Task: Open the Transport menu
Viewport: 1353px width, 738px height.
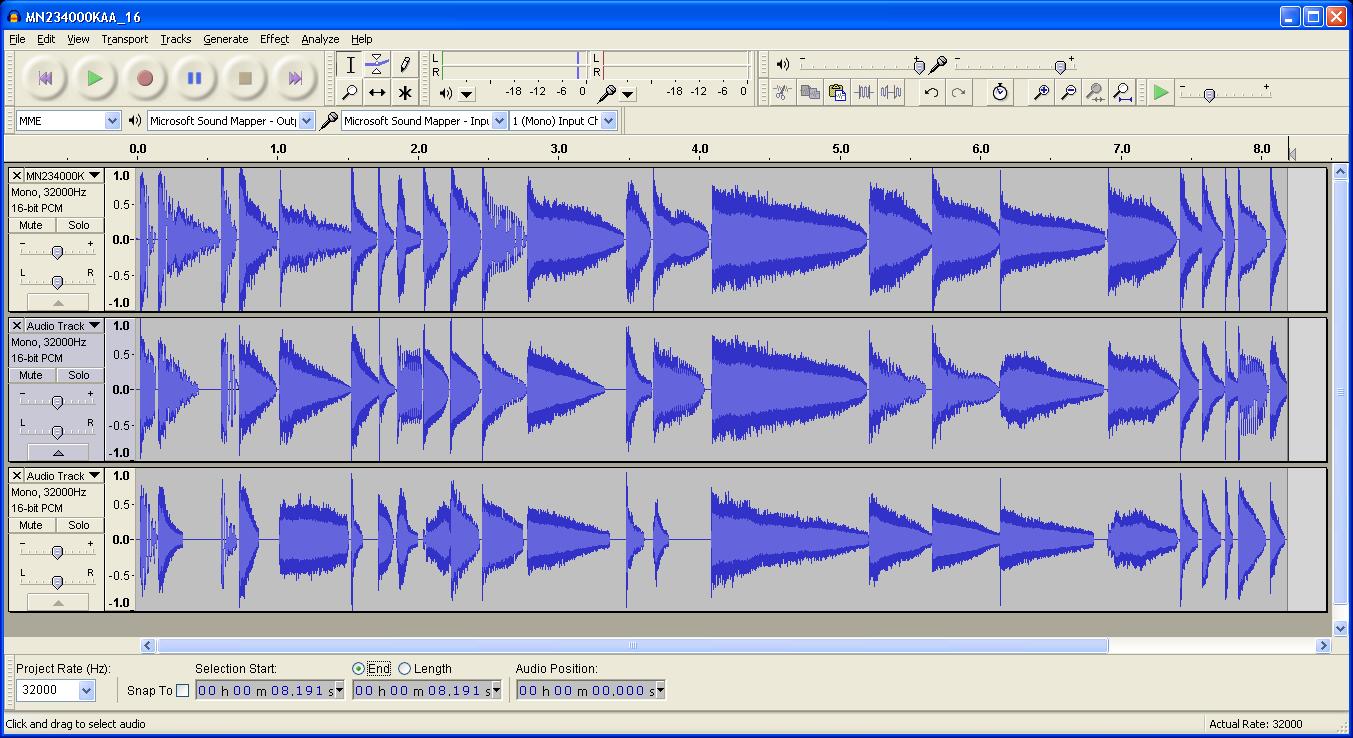Action: click(x=124, y=39)
